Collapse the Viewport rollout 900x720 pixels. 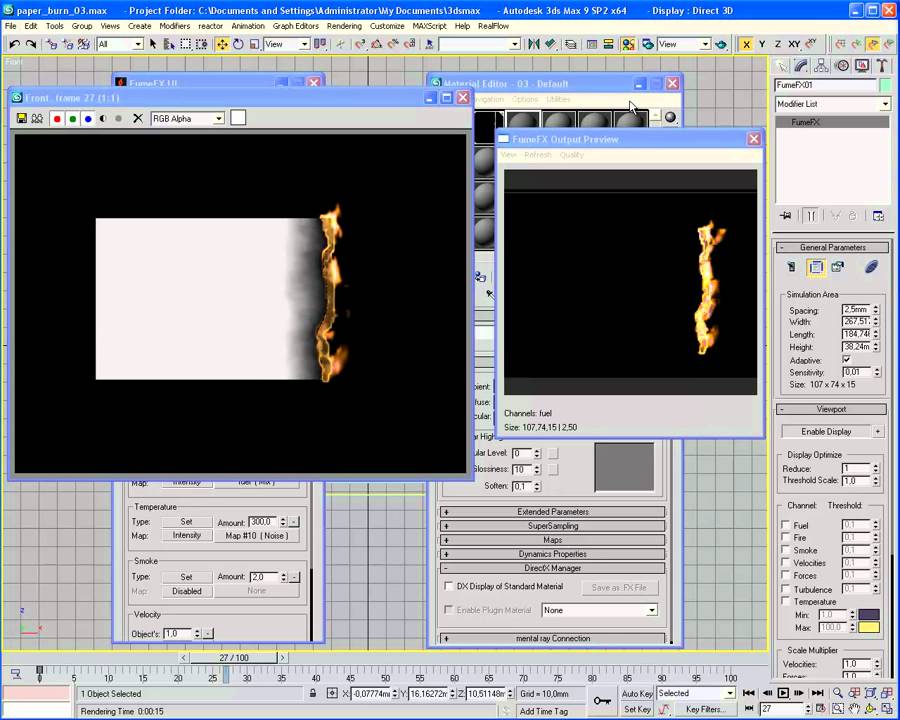tap(832, 409)
